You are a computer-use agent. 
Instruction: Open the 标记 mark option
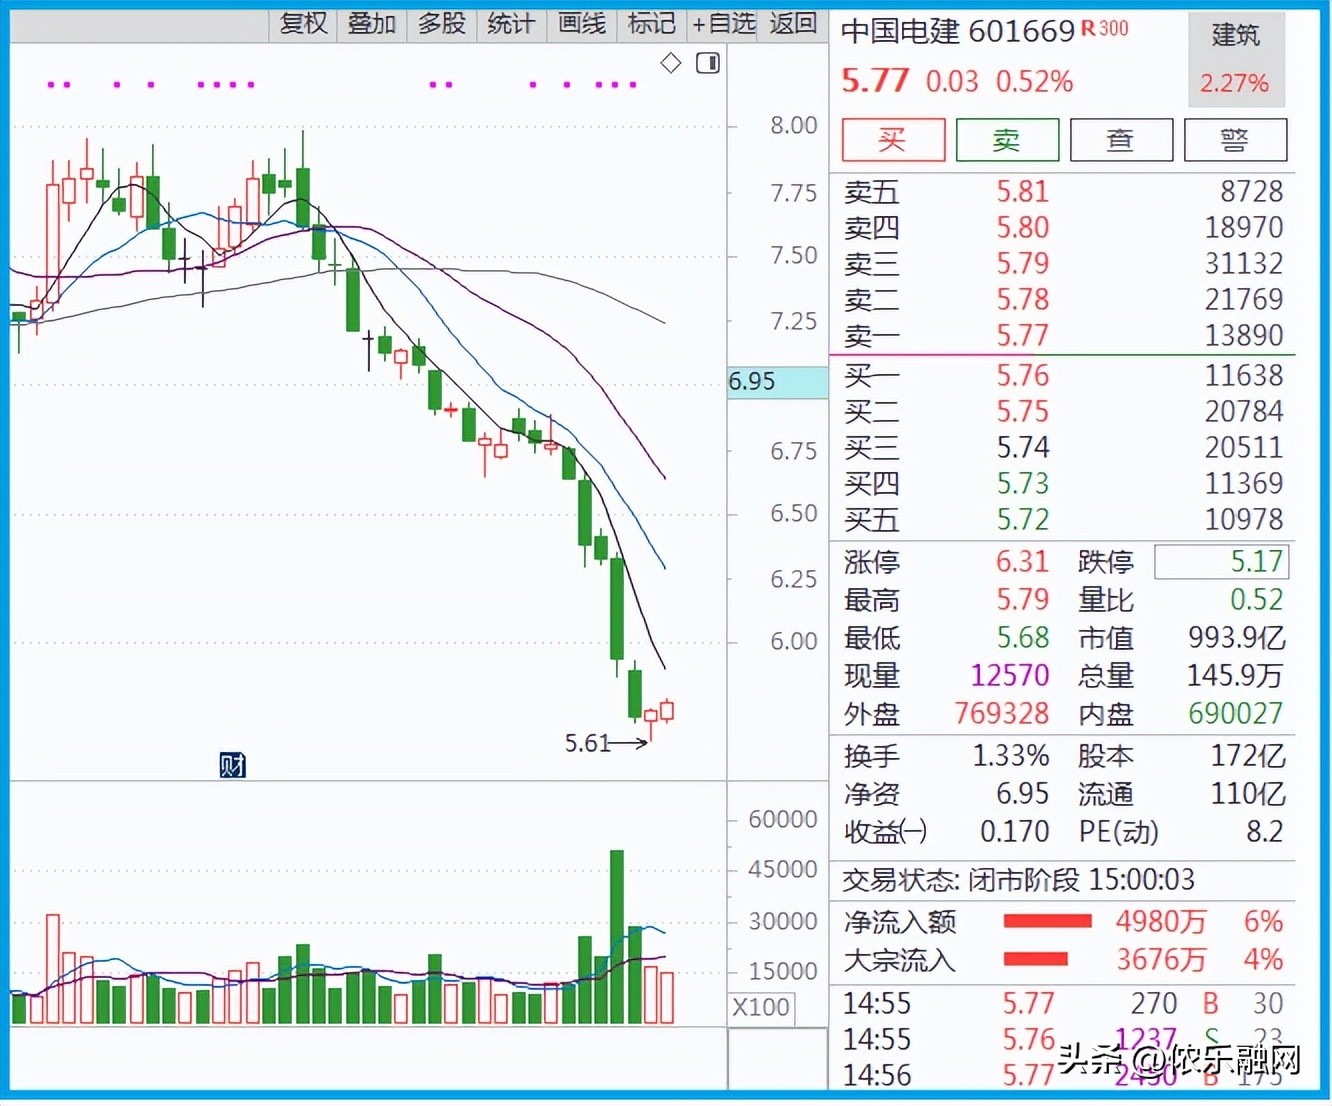click(x=652, y=24)
